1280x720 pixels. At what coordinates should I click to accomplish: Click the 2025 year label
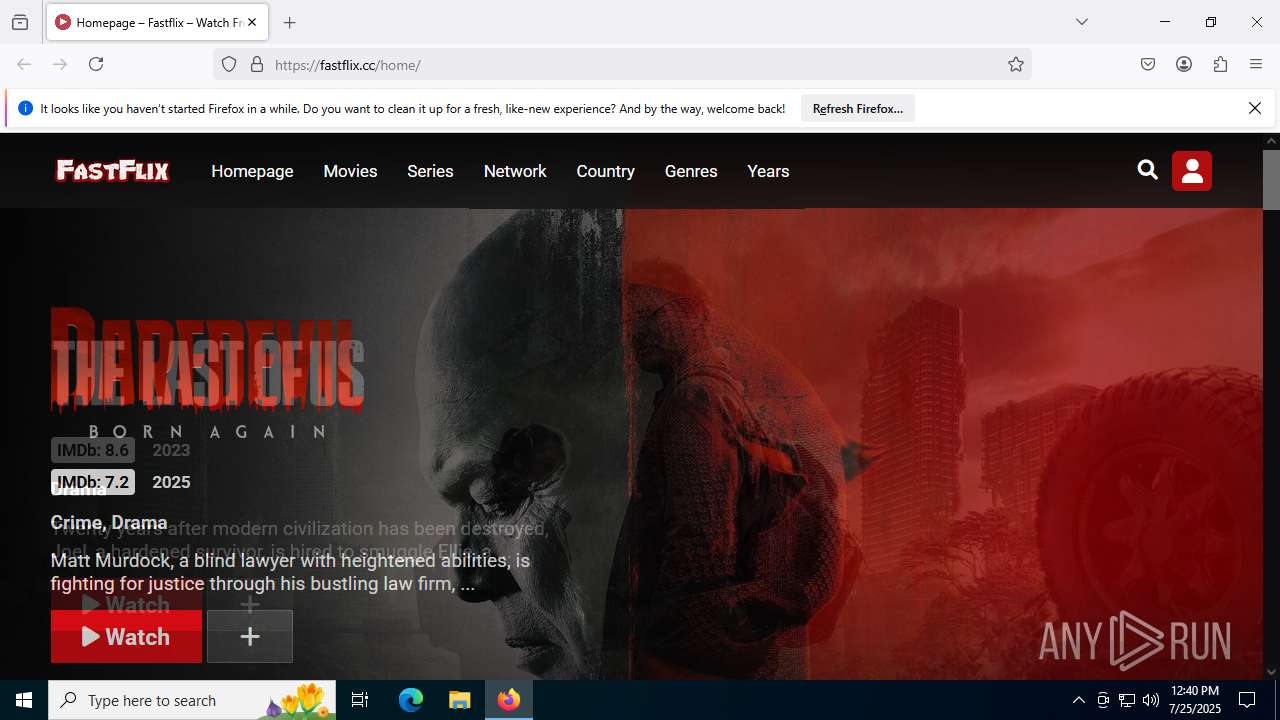171,482
